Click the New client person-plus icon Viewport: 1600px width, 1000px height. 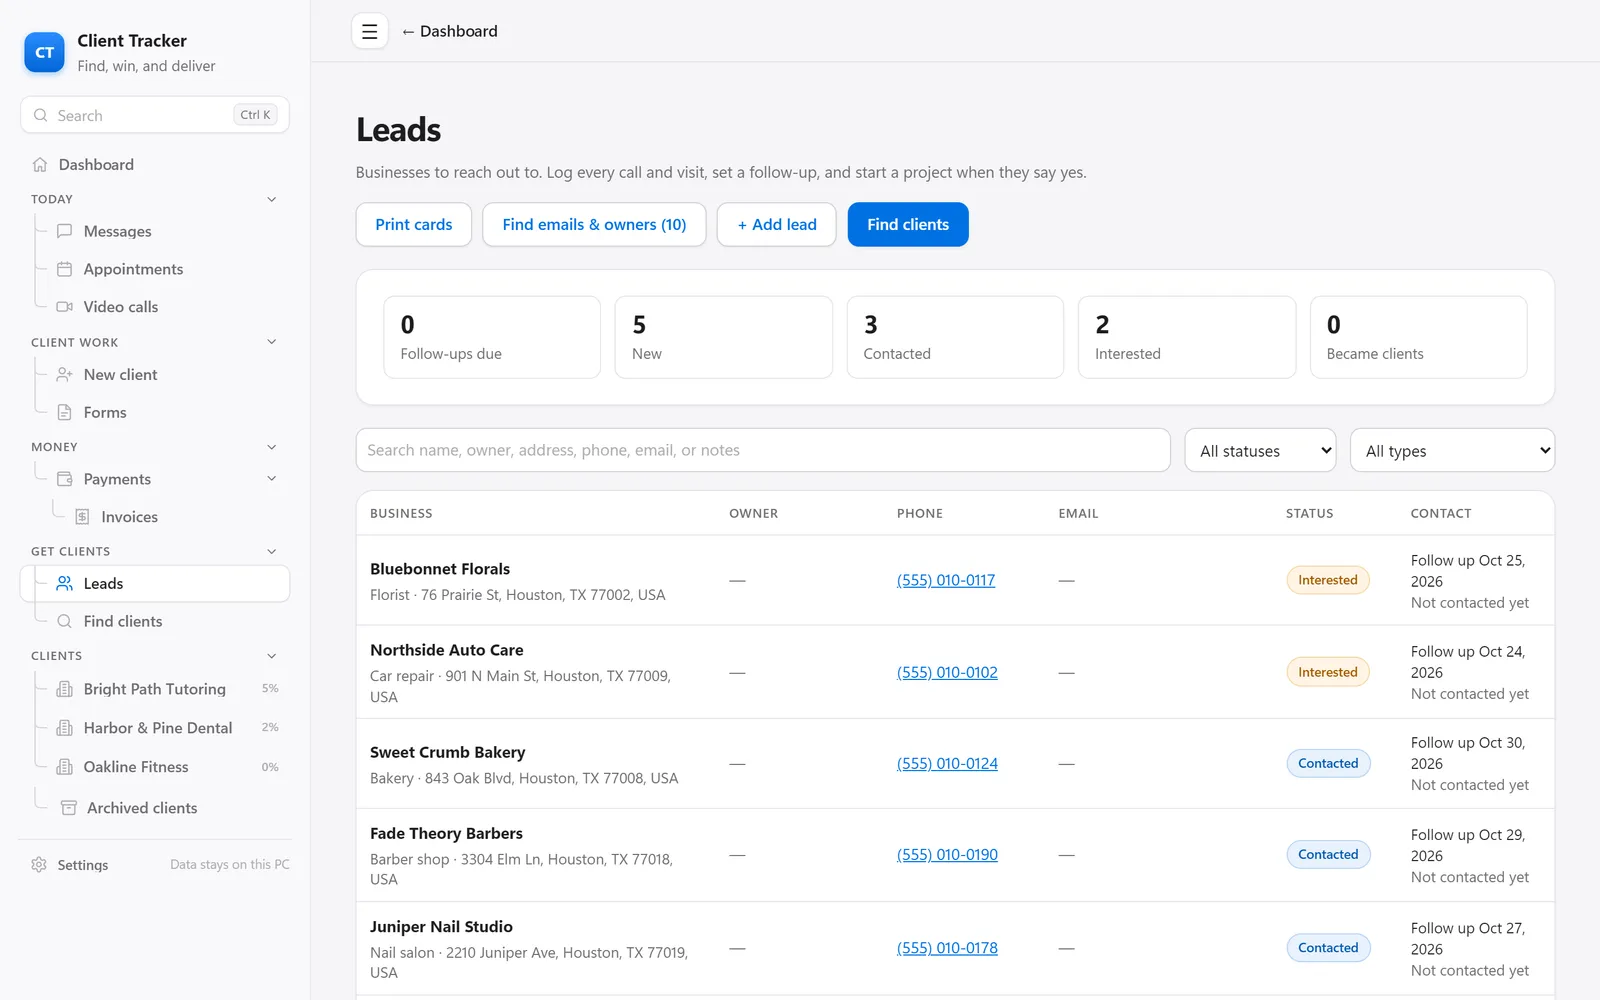[x=65, y=375]
